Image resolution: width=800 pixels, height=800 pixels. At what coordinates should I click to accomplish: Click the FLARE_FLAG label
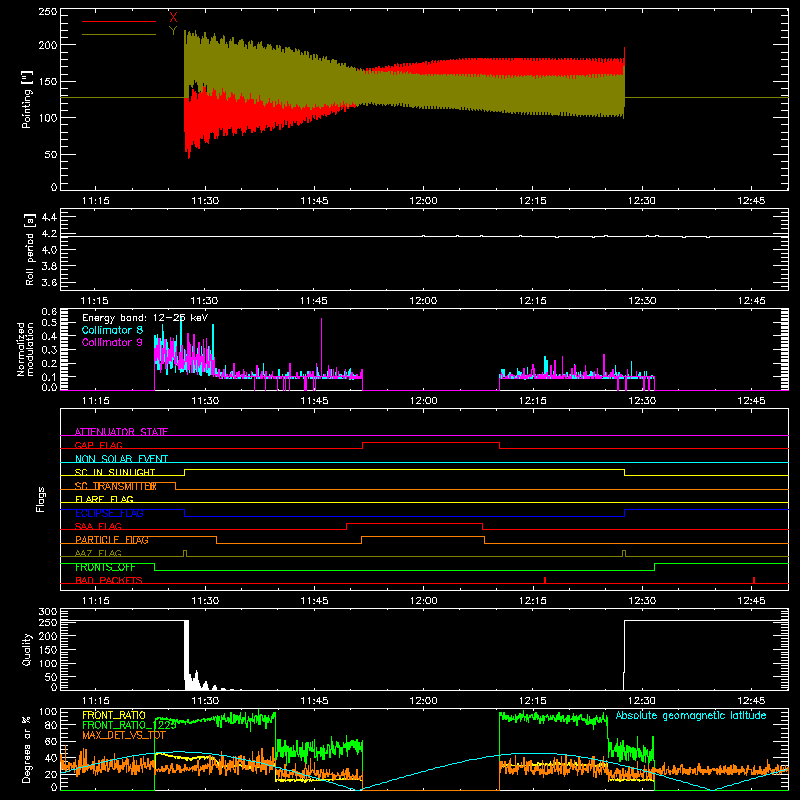(x=104, y=499)
